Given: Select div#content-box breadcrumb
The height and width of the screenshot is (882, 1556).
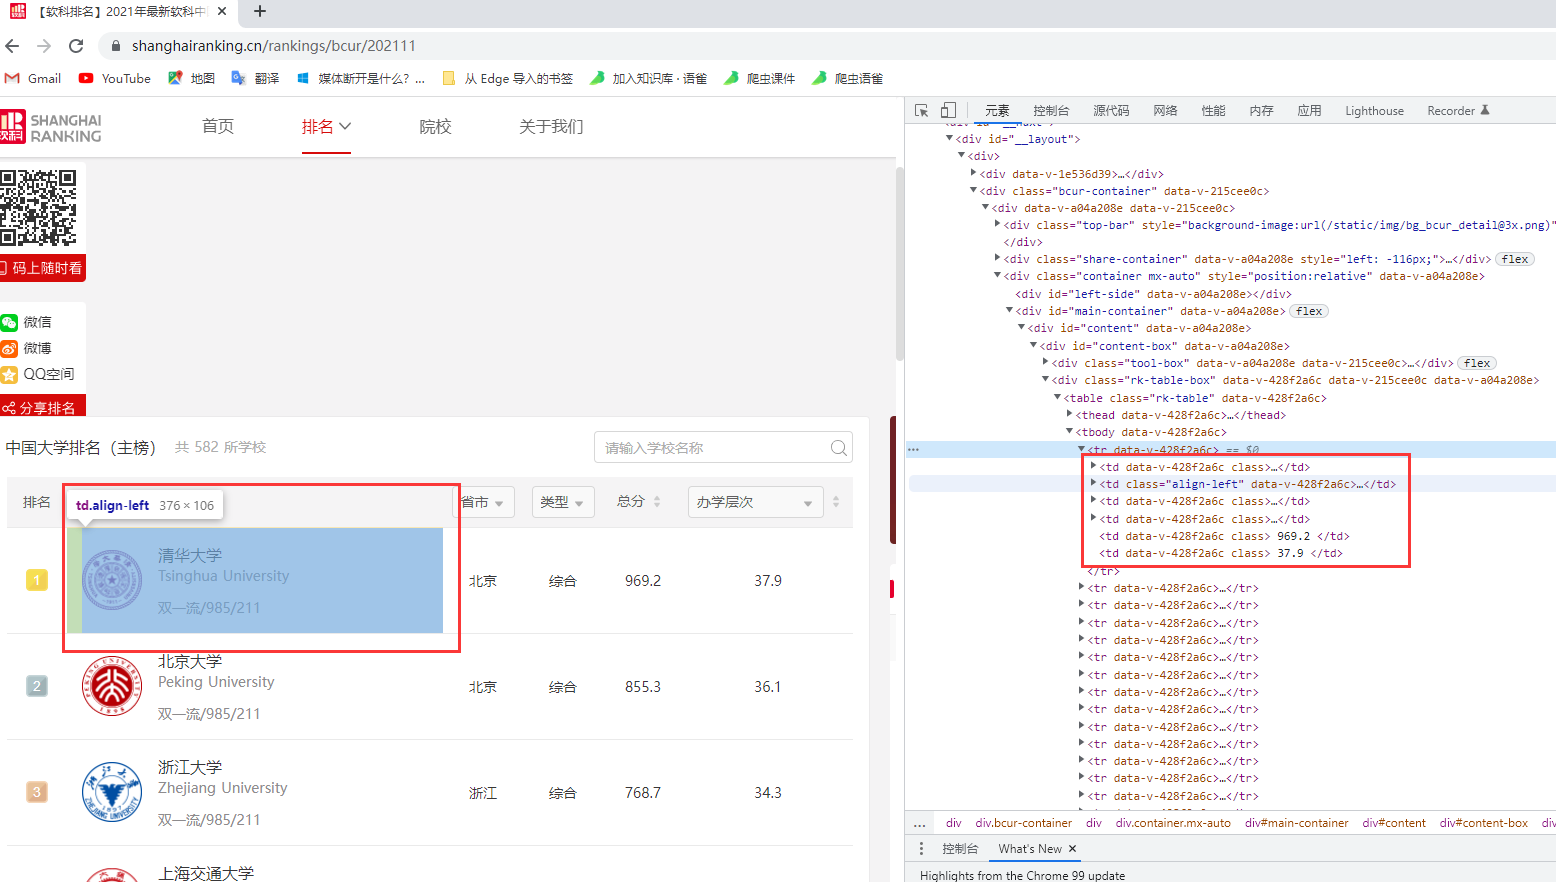Looking at the screenshot, I should 1484,823.
